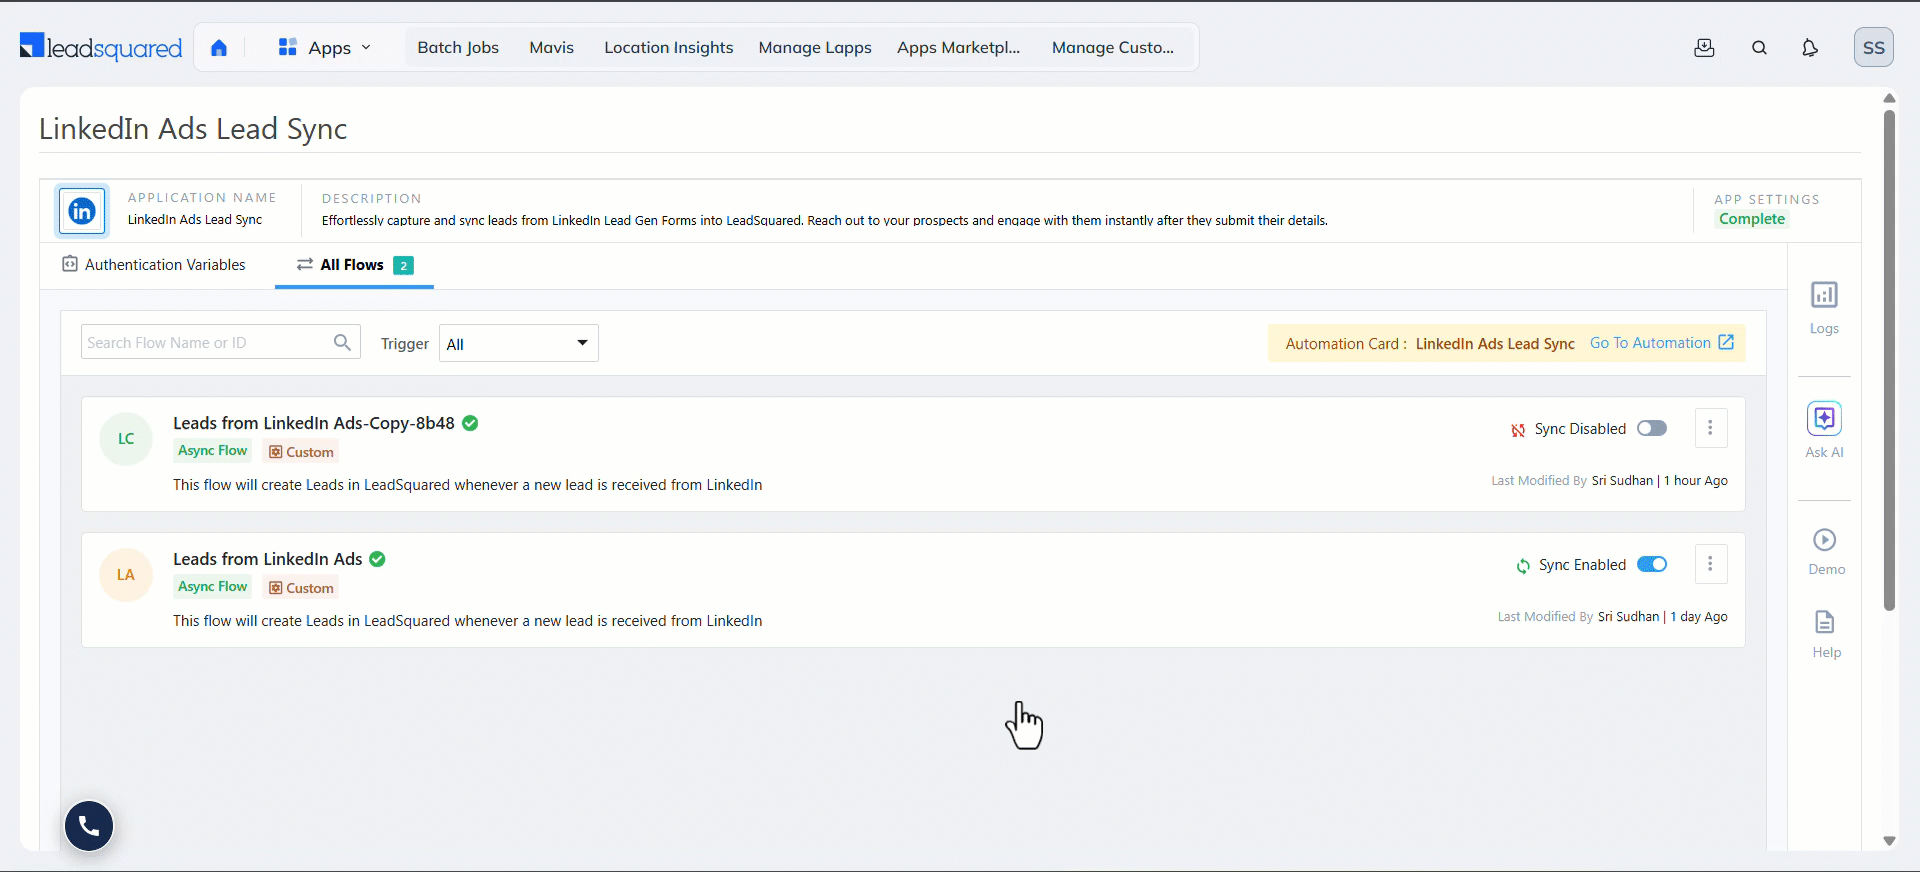Click the All Flows count badge 2
This screenshot has width=1920, height=872.
point(403,265)
